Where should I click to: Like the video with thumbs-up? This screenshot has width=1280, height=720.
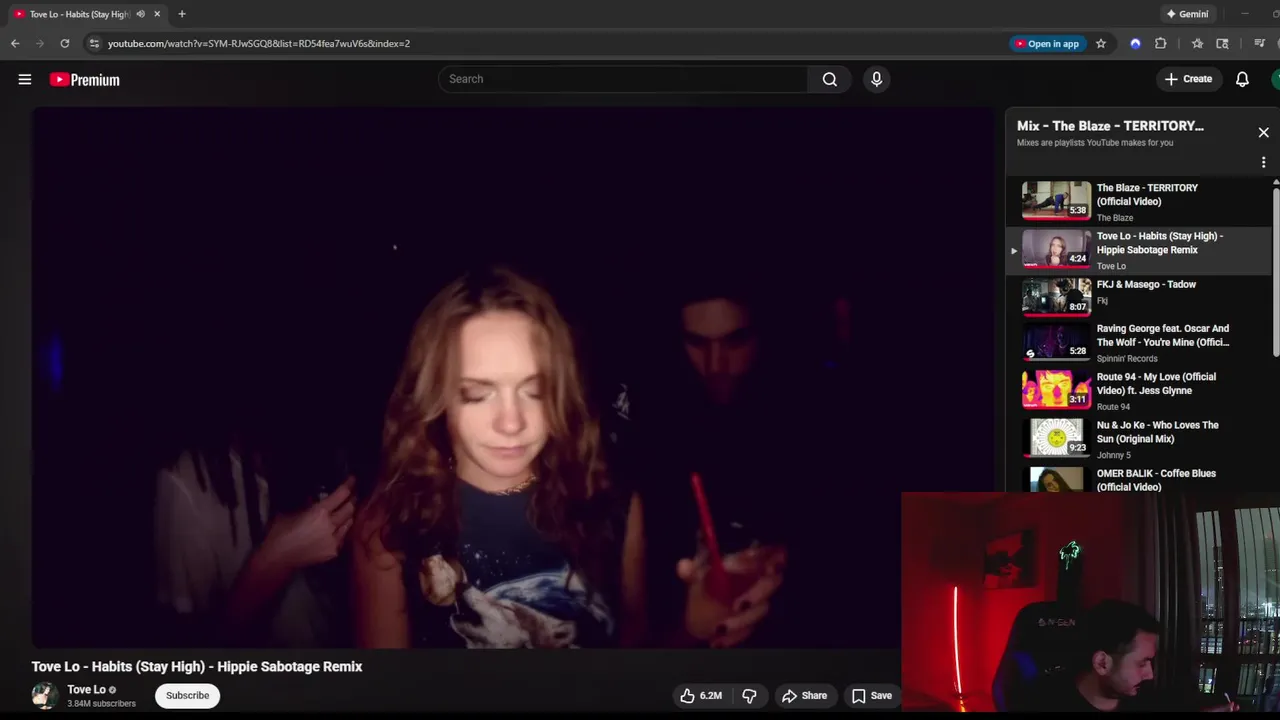coord(701,696)
